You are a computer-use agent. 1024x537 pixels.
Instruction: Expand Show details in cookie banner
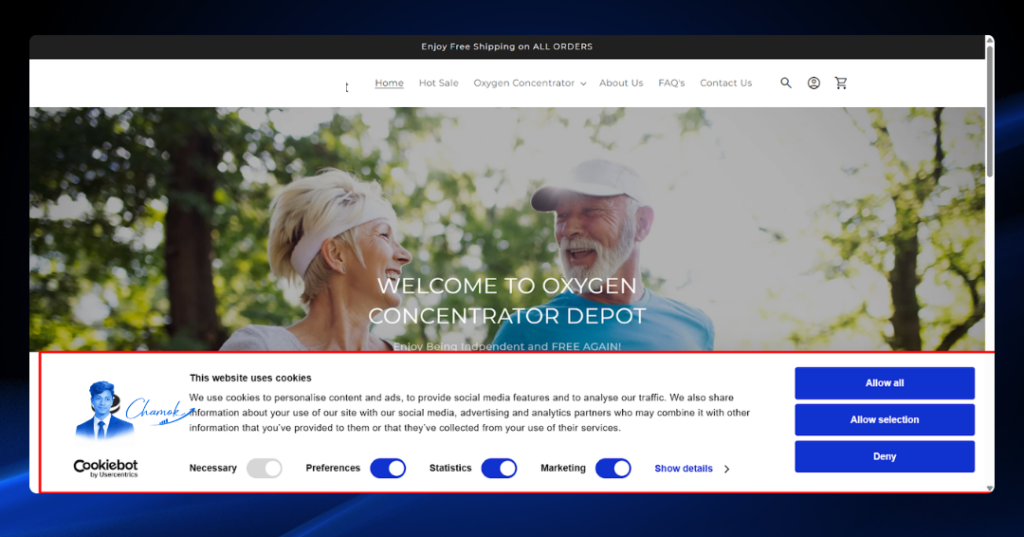point(683,468)
